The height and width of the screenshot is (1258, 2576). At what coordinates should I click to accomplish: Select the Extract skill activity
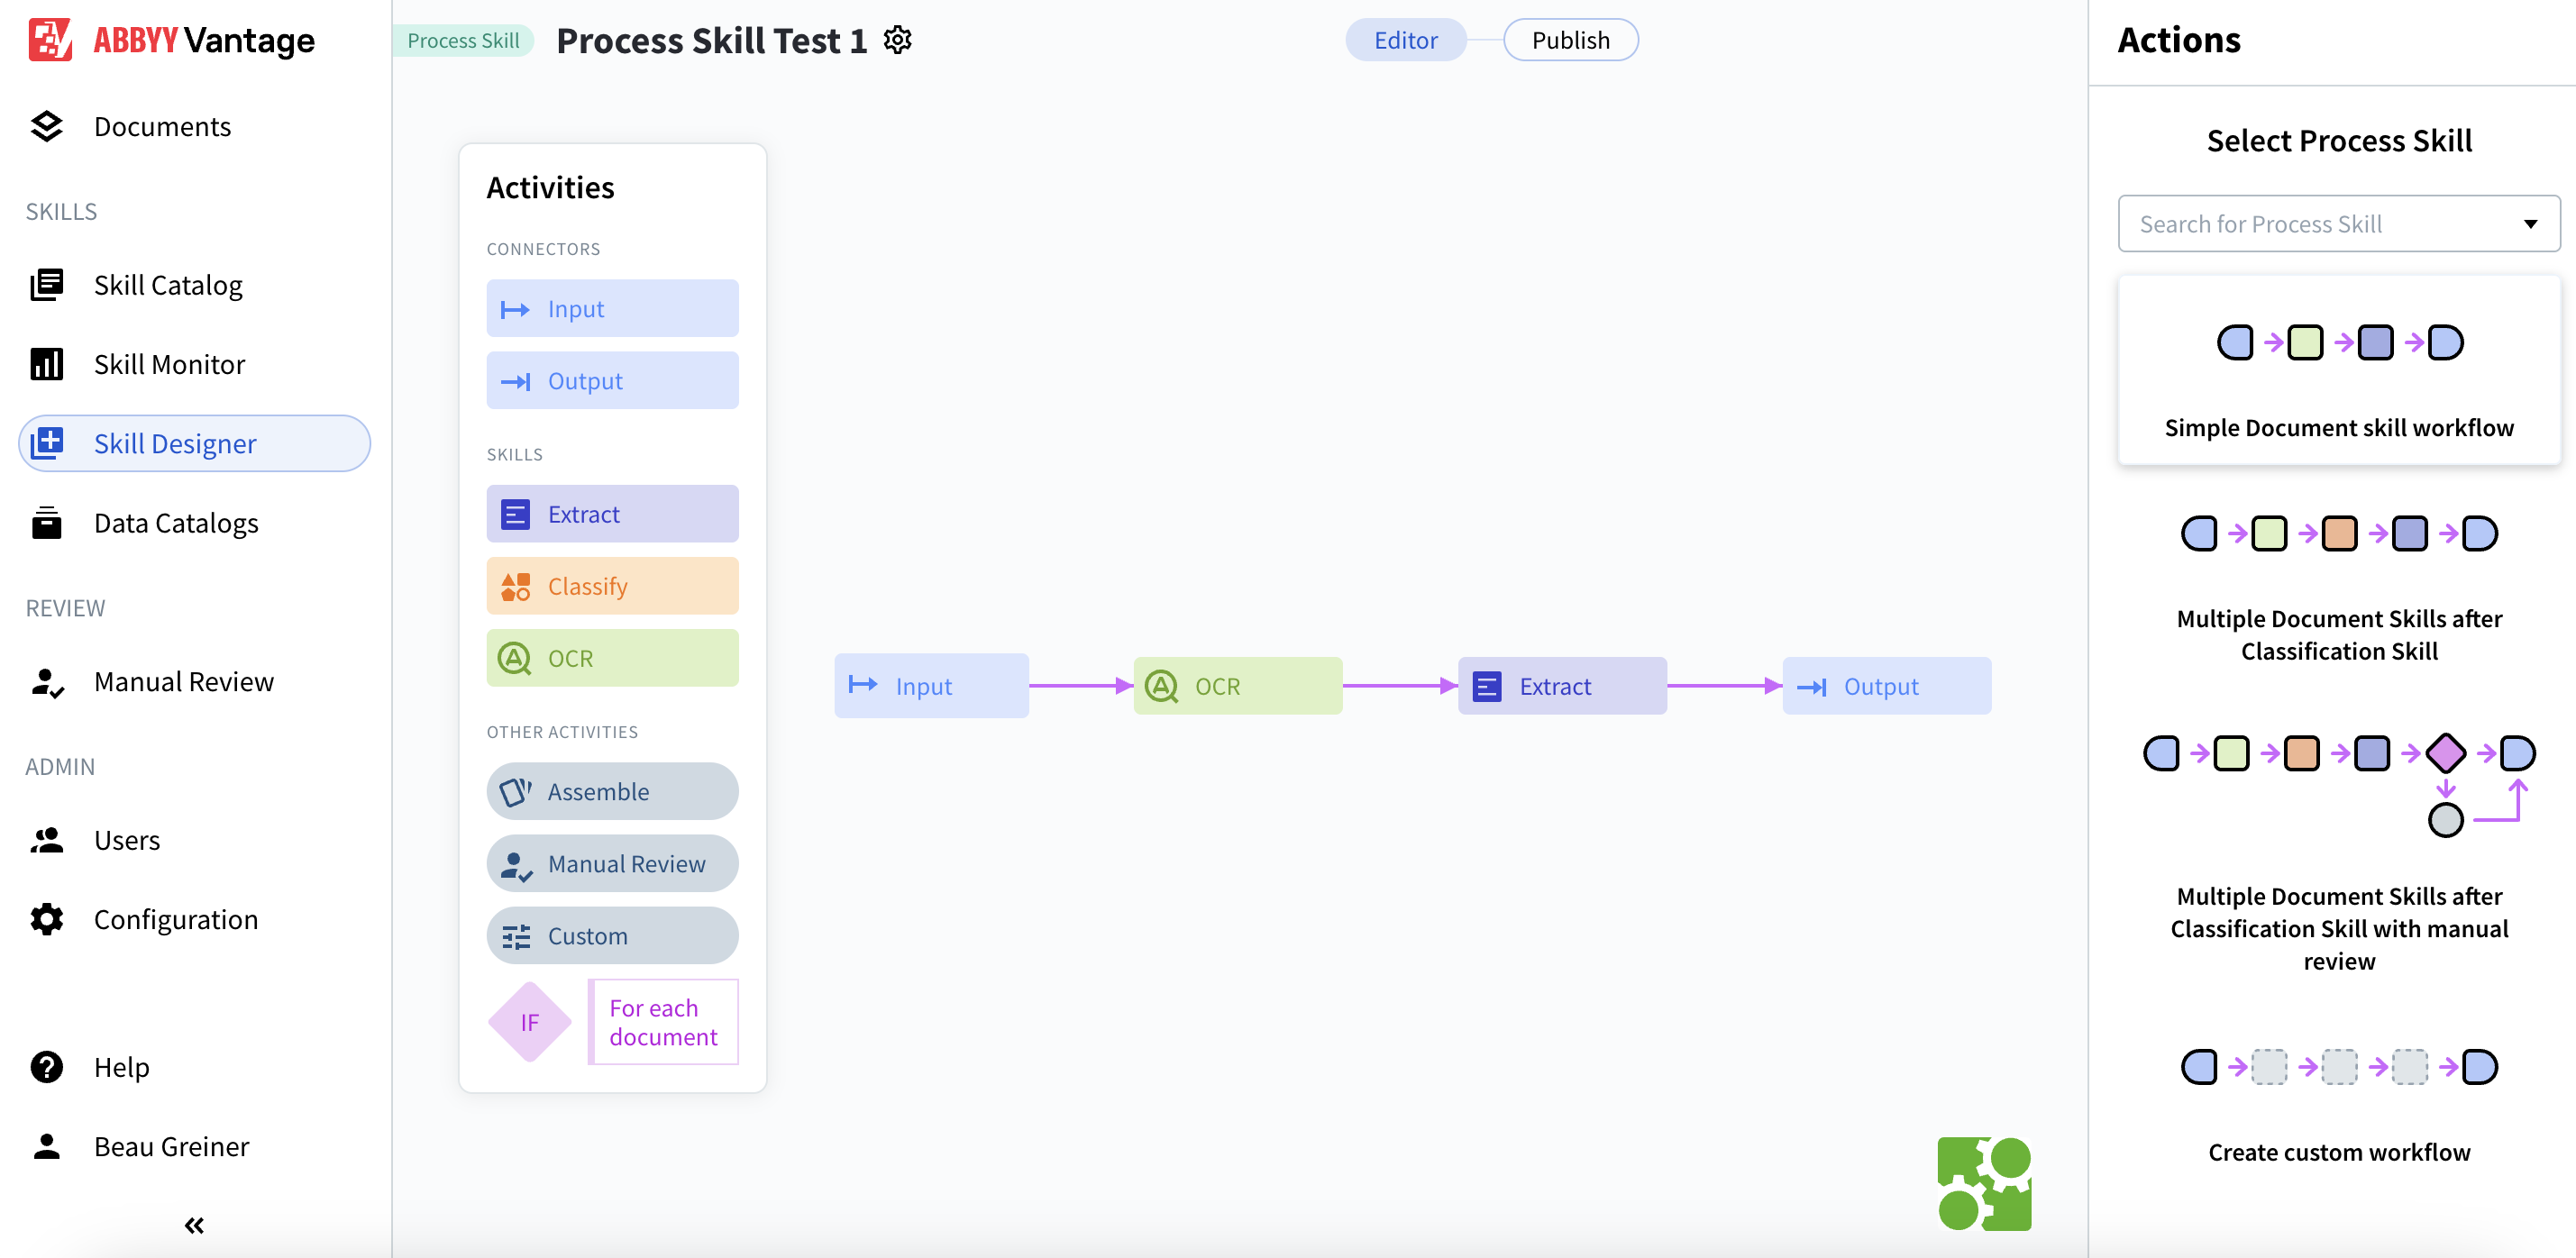(612, 513)
